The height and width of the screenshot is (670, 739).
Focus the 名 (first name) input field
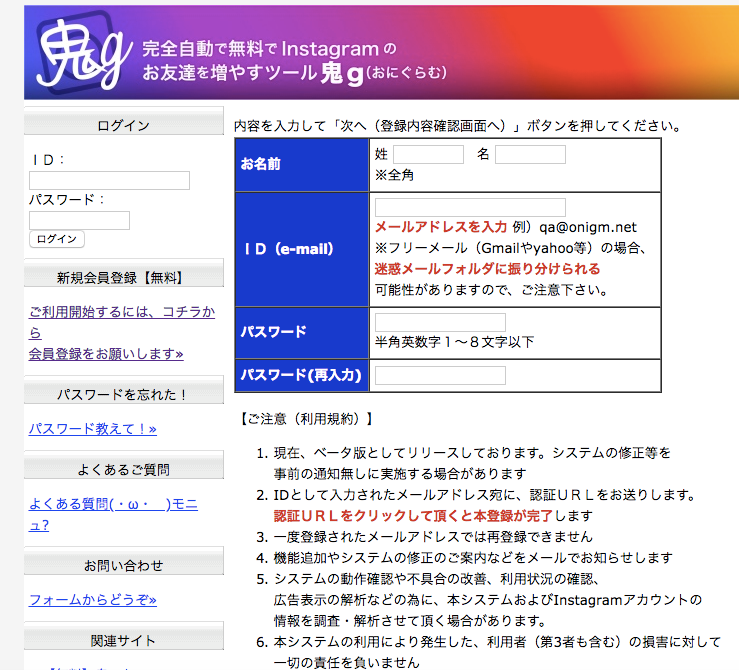click(x=530, y=155)
